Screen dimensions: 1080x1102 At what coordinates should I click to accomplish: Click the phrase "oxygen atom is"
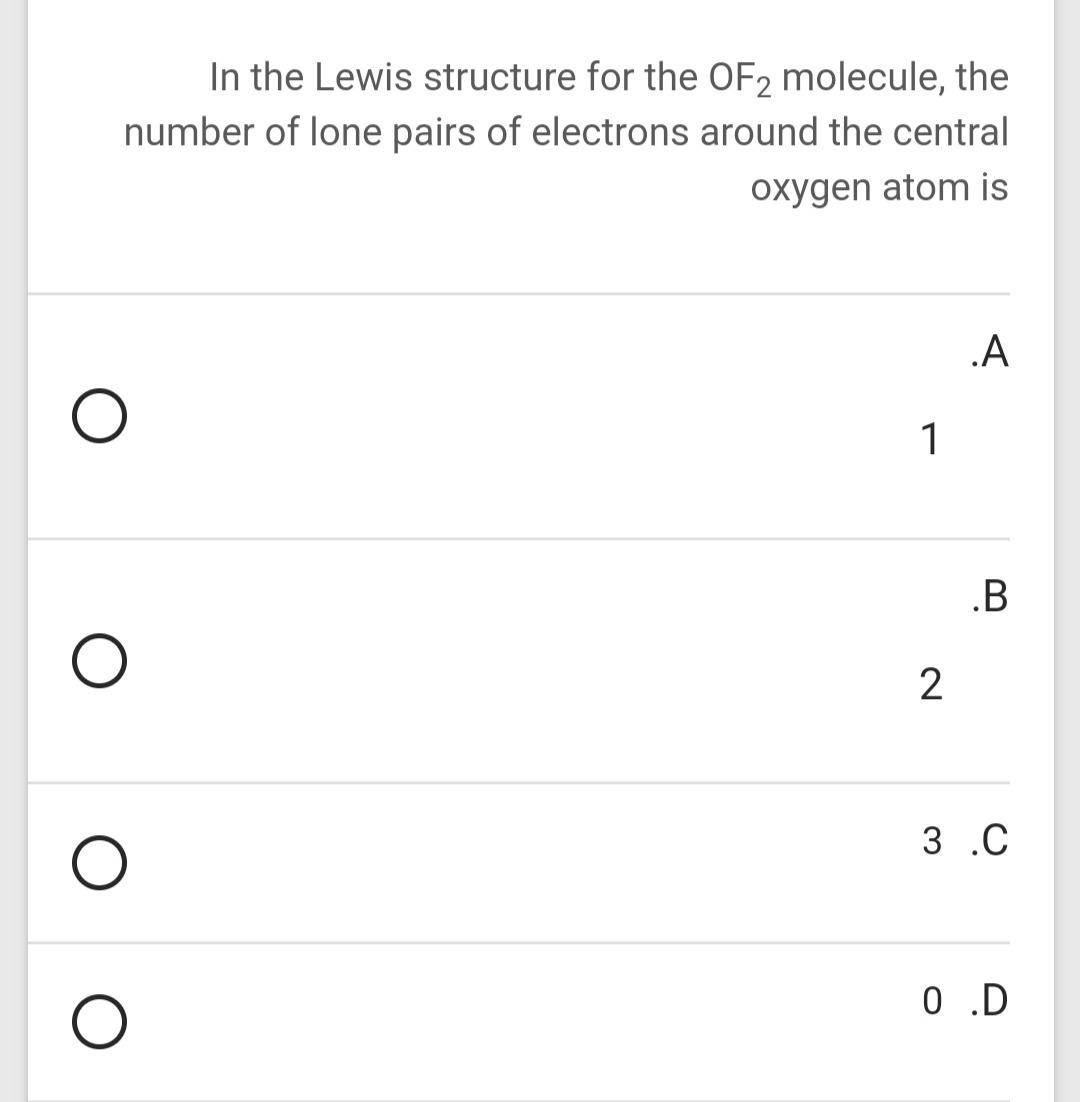coord(879,187)
